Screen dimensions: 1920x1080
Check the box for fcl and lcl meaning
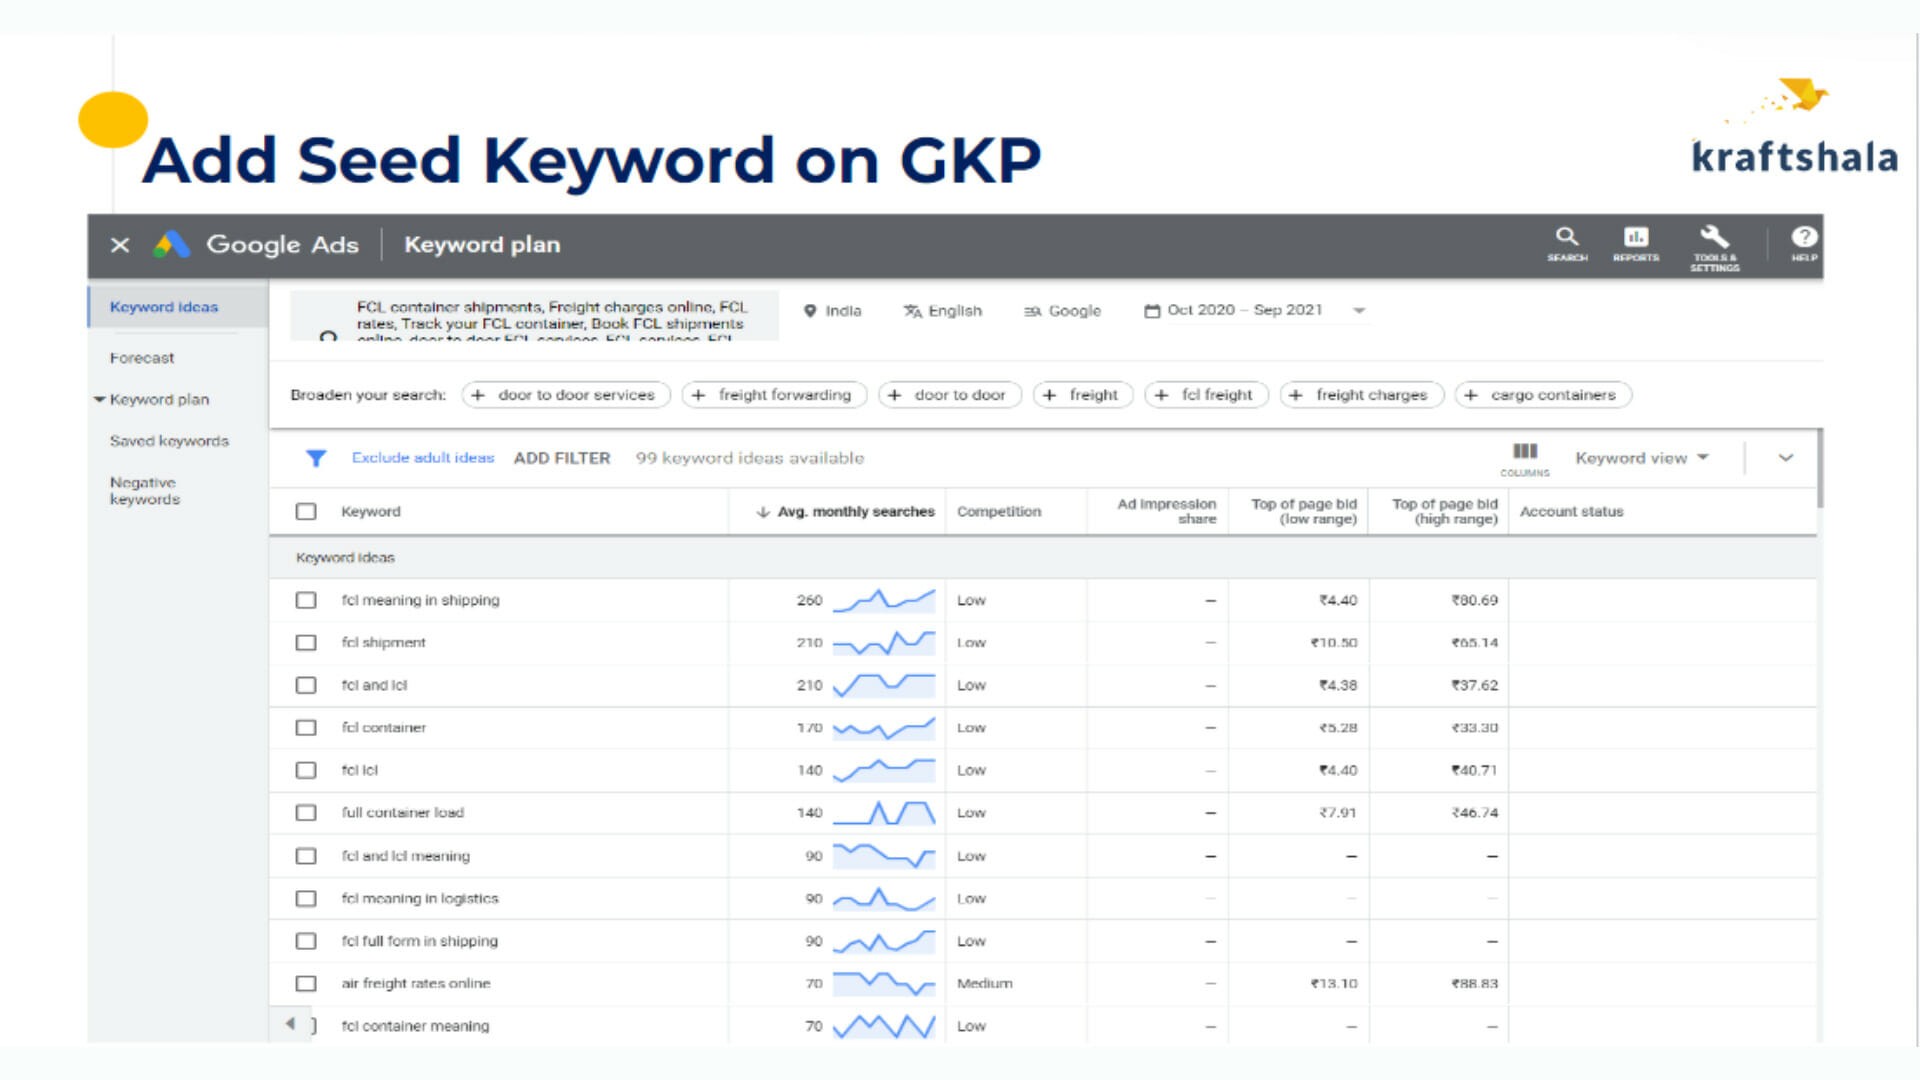point(306,856)
